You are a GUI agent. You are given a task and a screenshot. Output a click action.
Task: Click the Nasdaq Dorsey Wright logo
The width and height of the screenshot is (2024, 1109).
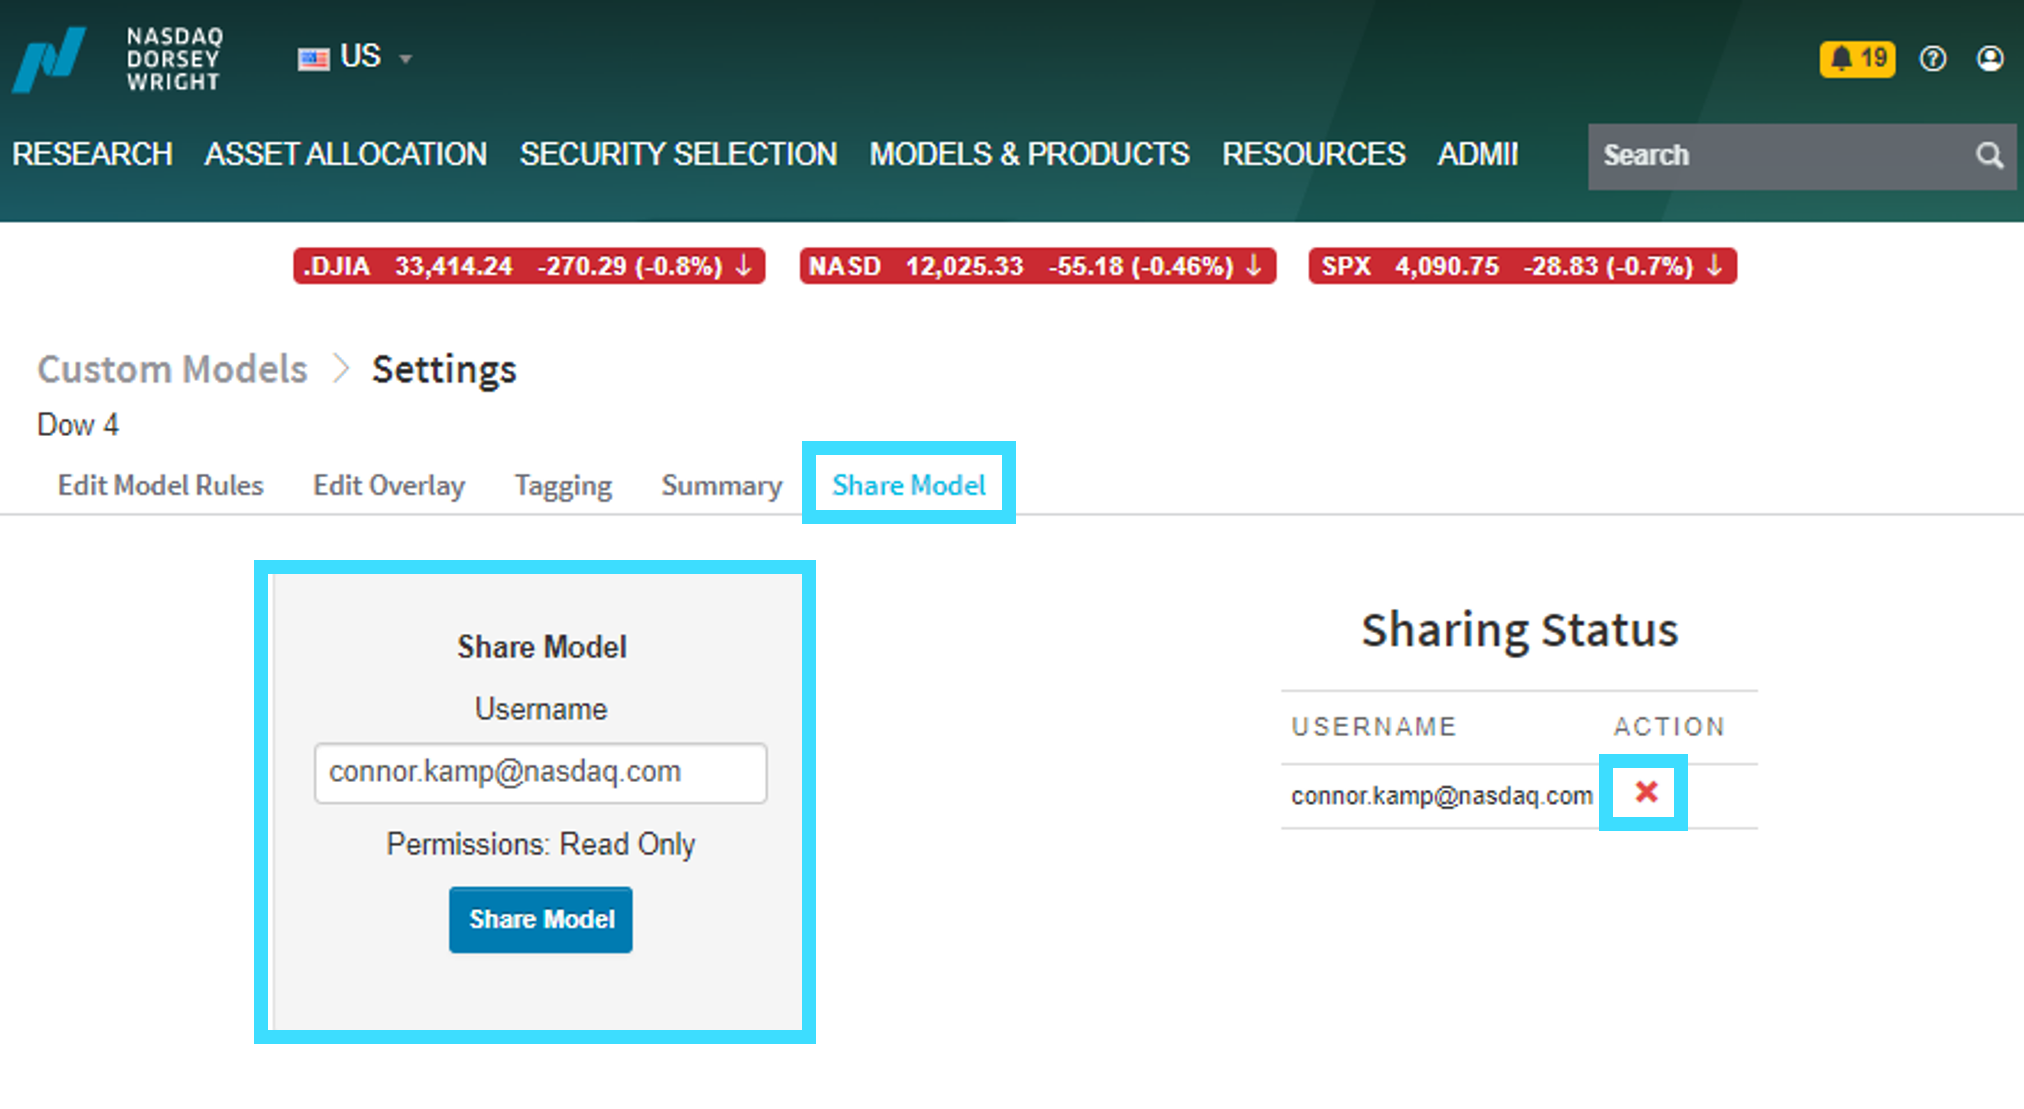(117, 59)
